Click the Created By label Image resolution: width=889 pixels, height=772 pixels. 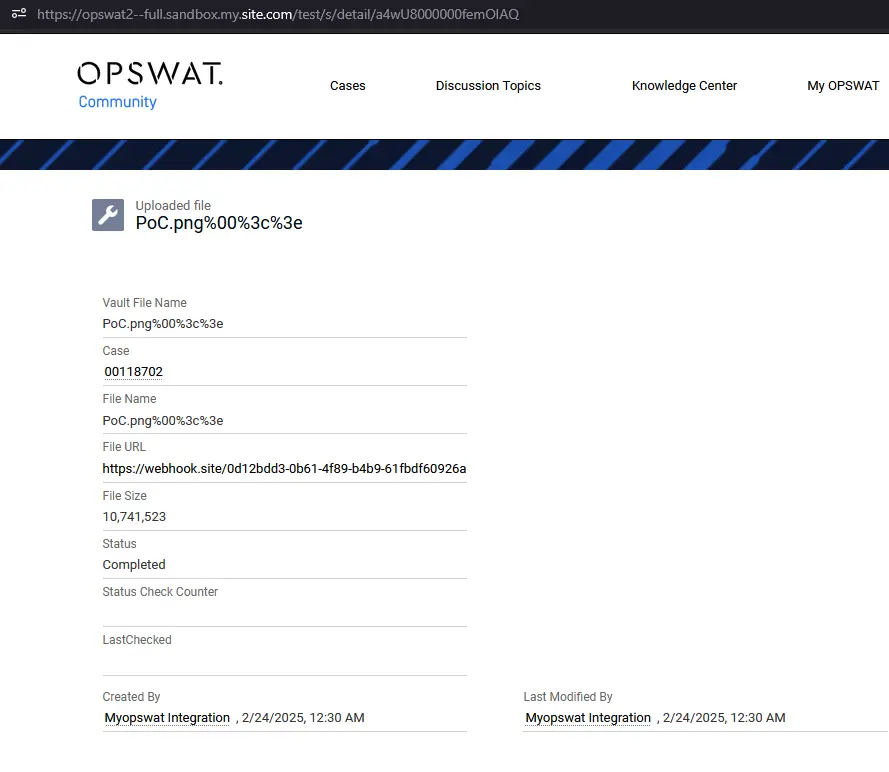(x=131, y=697)
